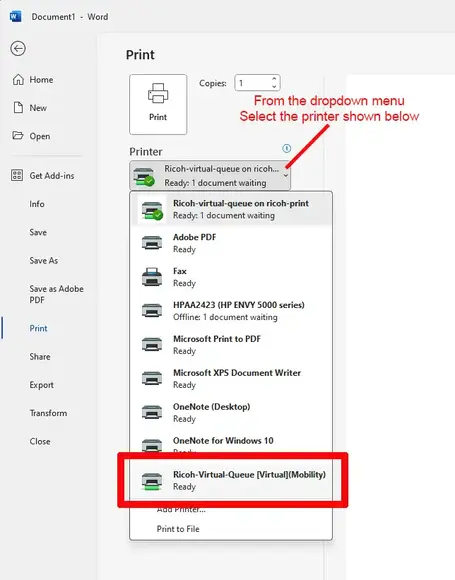Click Save in the sidebar

(38, 232)
